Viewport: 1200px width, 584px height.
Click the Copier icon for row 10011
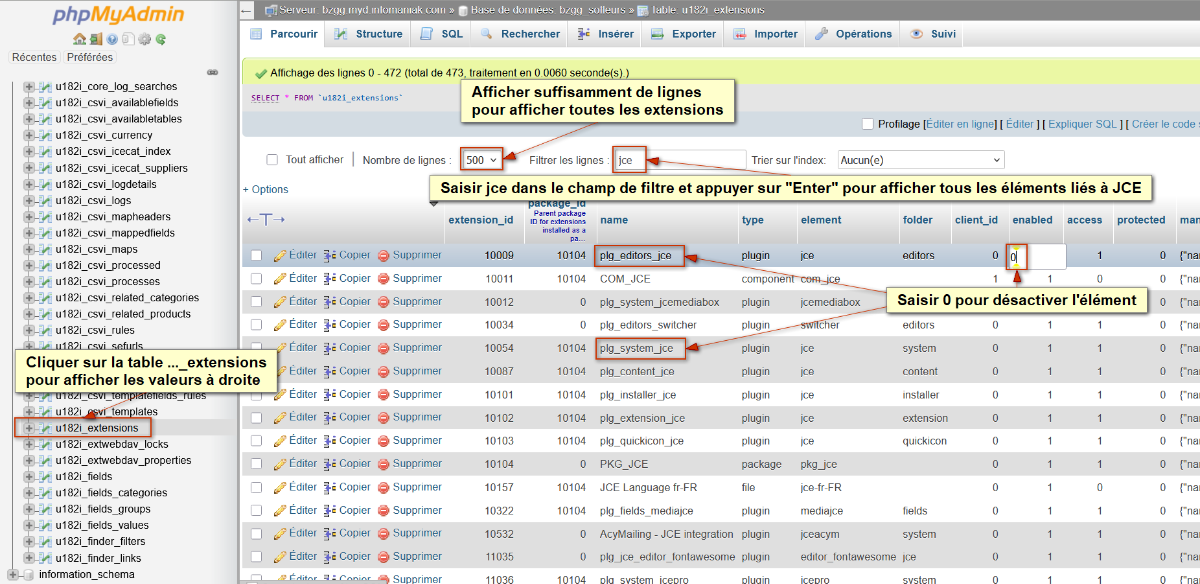click(x=329, y=279)
